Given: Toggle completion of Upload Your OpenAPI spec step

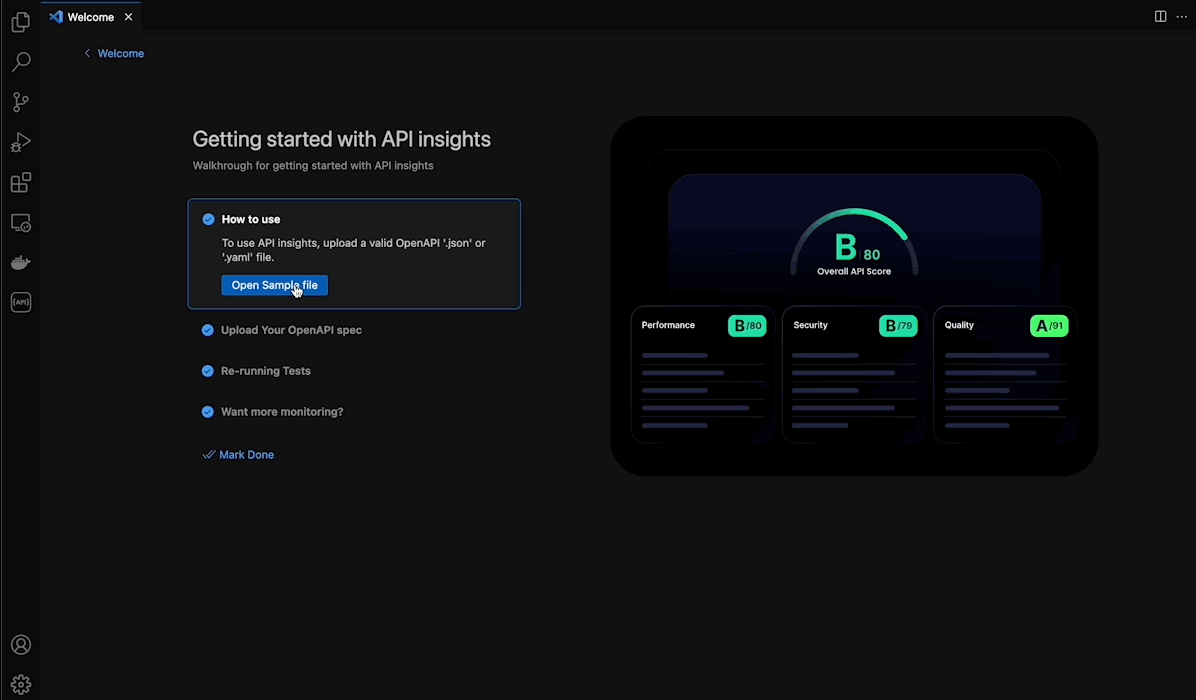Looking at the screenshot, I should tap(208, 329).
